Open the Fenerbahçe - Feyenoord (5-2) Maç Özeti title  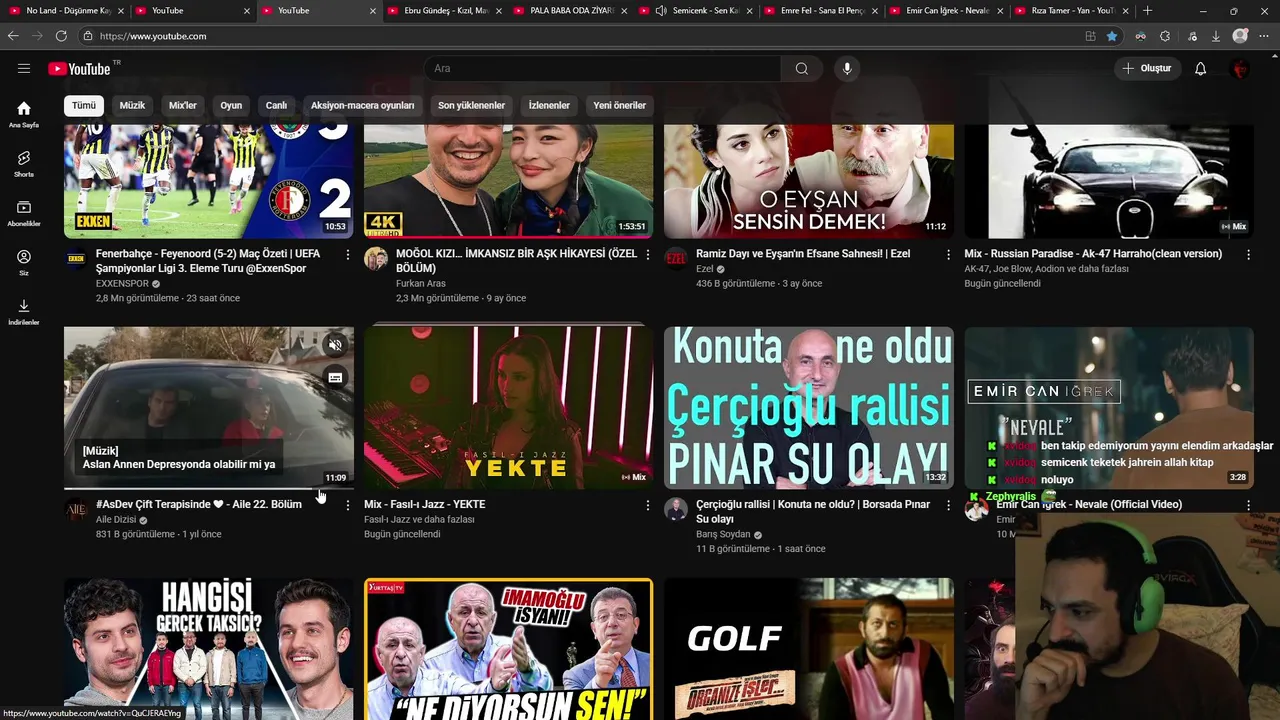(208, 261)
